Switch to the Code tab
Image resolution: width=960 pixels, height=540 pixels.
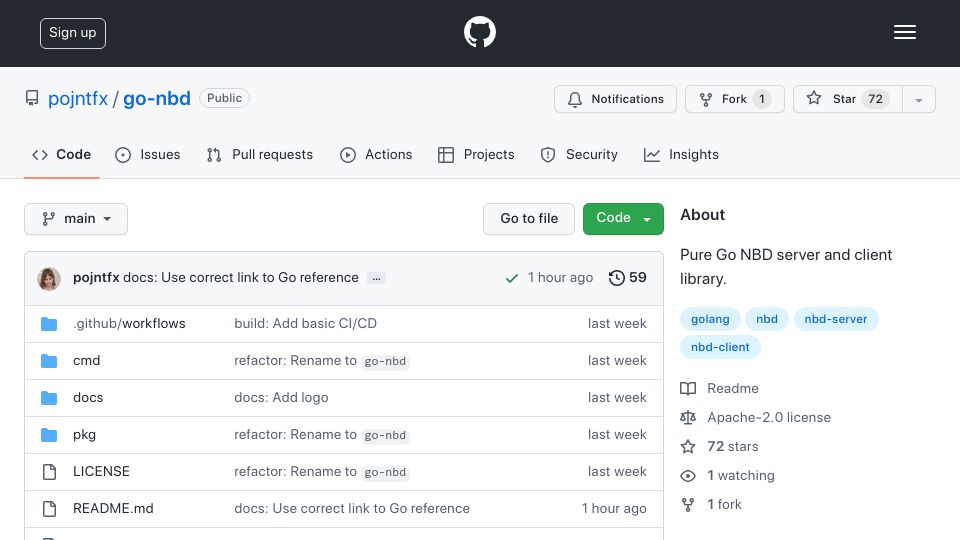[62, 155]
